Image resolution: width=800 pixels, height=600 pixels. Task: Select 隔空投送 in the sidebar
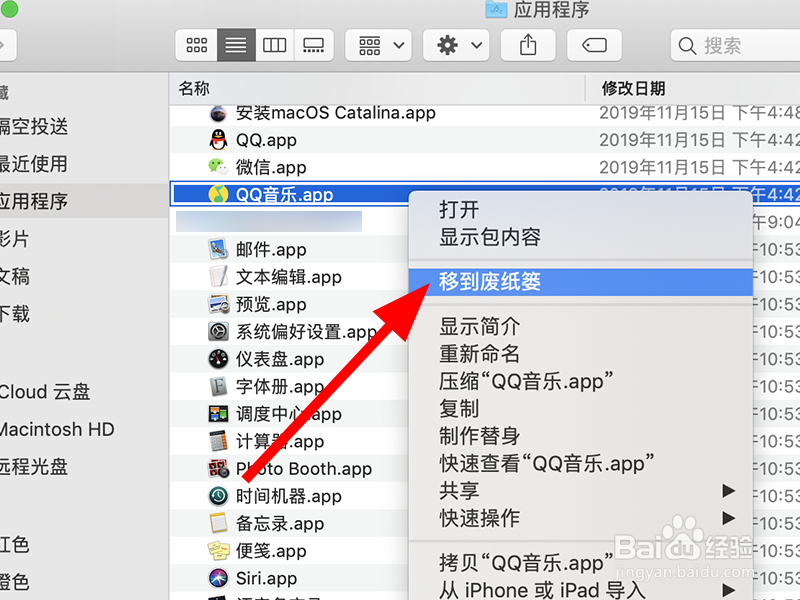click(x=84, y=127)
